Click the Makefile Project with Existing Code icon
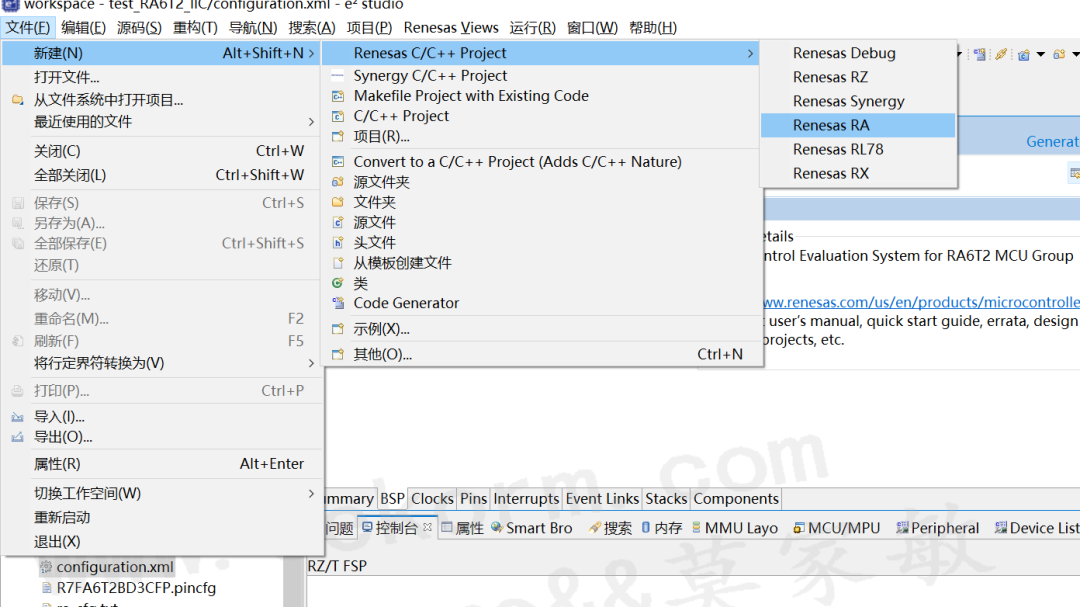1080x607 pixels. pyautogui.click(x=338, y=96)
